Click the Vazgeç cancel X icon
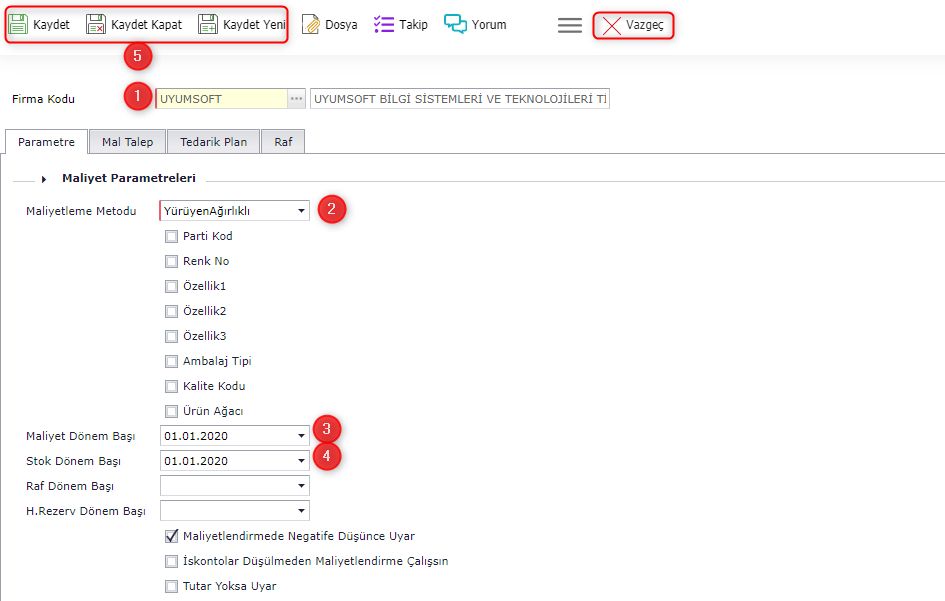Screen dimensions: 945x601 [611, 26]
